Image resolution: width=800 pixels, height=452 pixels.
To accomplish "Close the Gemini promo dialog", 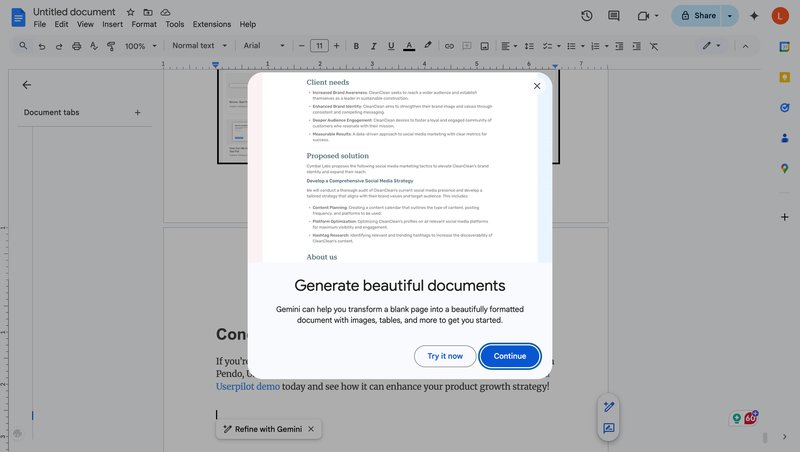I will (537, 86).
